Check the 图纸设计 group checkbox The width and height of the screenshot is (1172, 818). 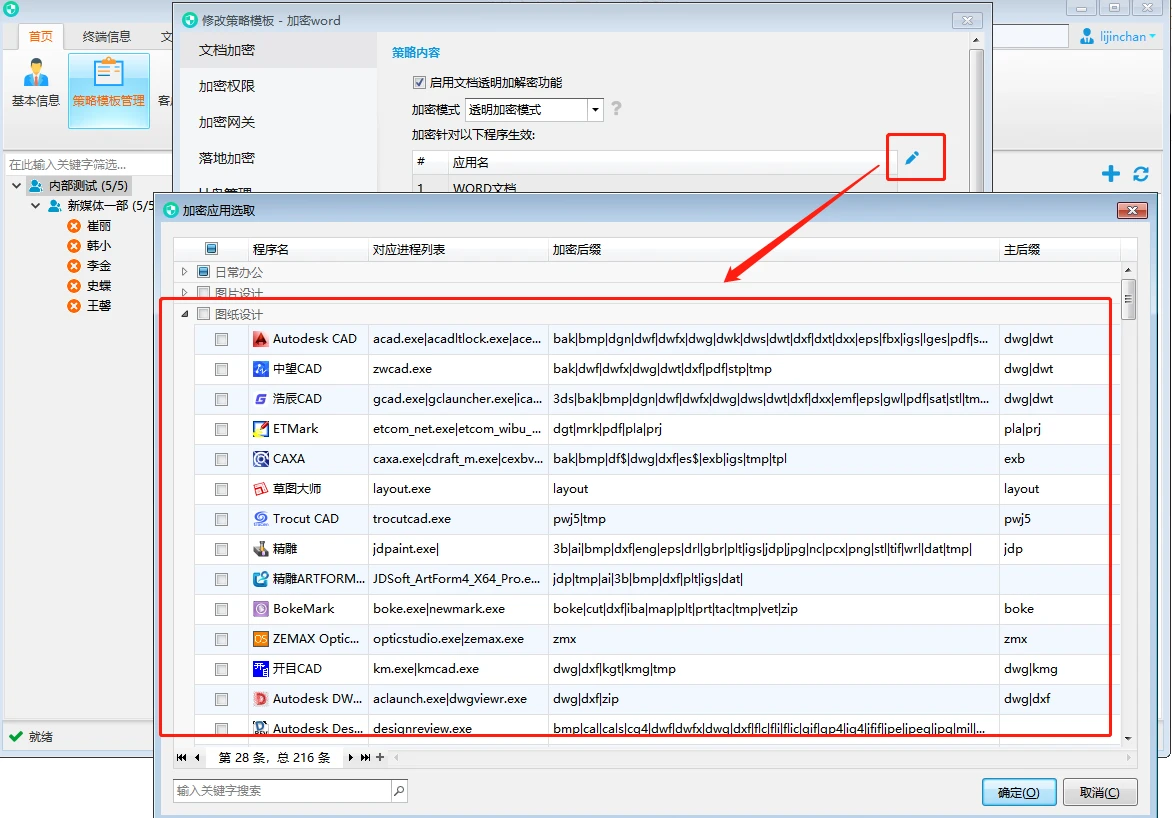pos(203,314)
